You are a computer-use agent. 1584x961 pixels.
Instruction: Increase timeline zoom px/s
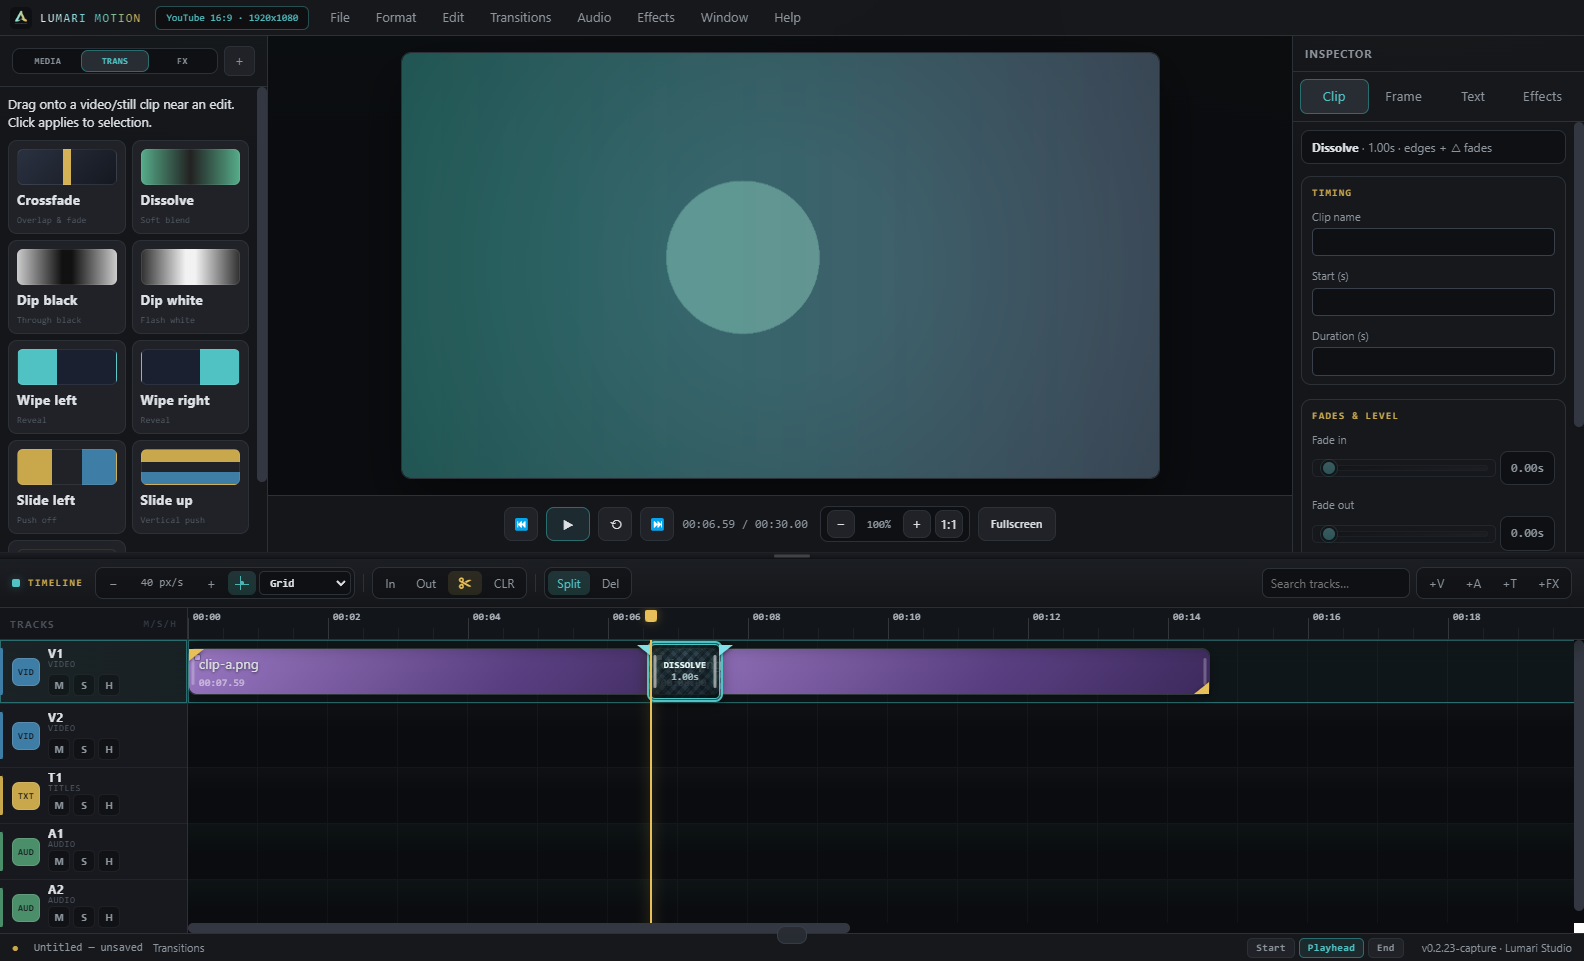pos(211,584)
